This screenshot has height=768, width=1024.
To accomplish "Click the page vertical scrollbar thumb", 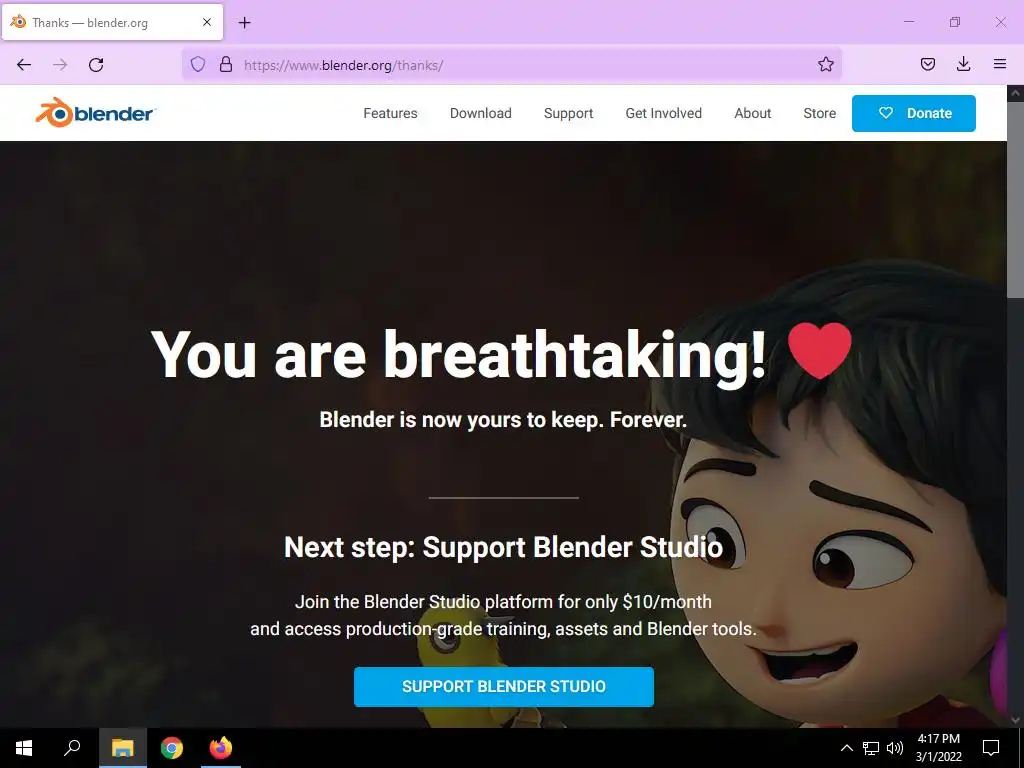I will [1015, 202].
